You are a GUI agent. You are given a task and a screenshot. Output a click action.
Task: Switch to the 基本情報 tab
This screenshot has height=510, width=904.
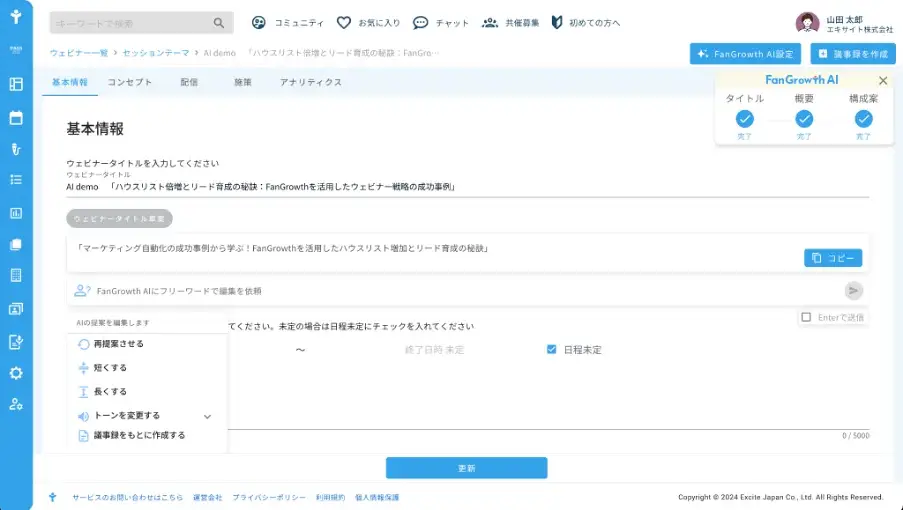coord(70,82)
